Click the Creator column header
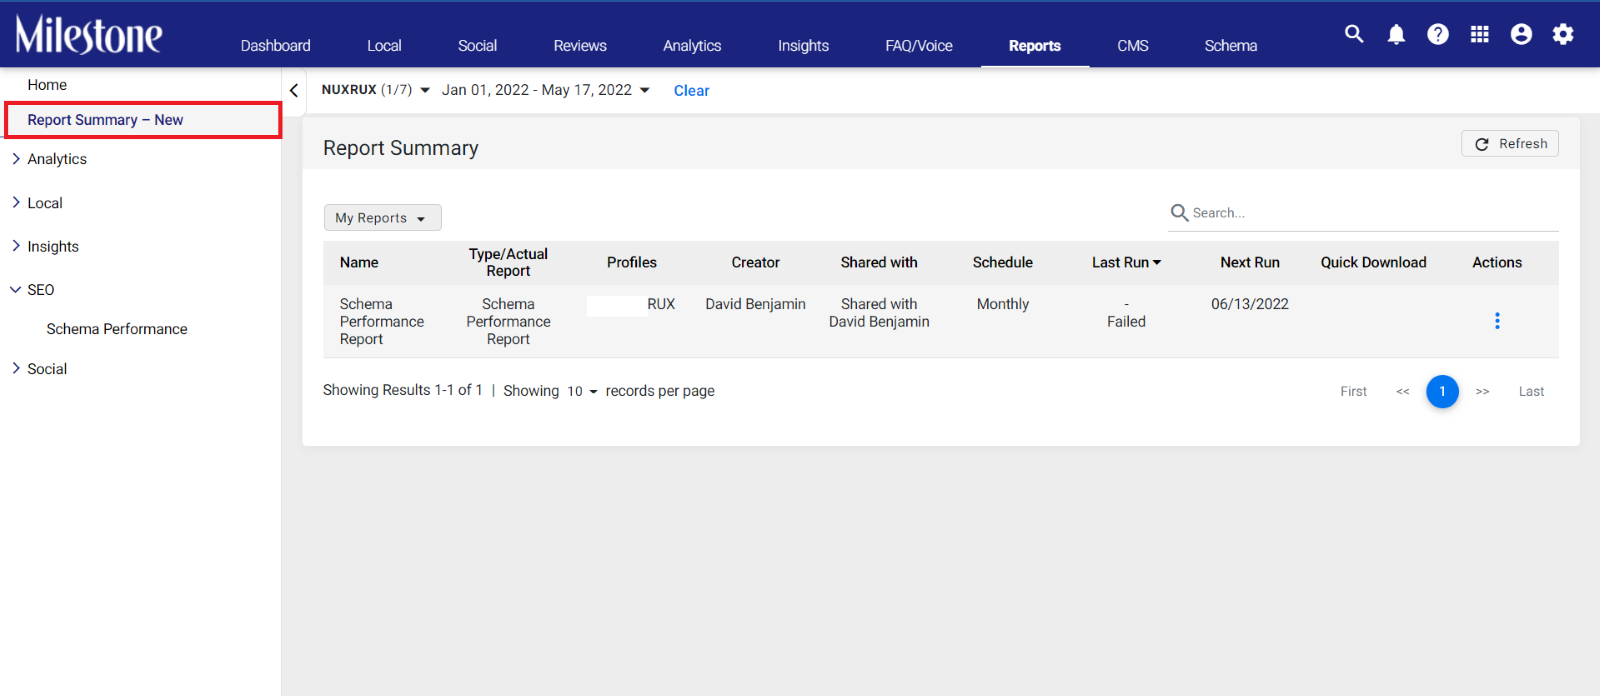The height and width of the screenshot is (696, 1600). pyautogui.click(x=755, y=262)
